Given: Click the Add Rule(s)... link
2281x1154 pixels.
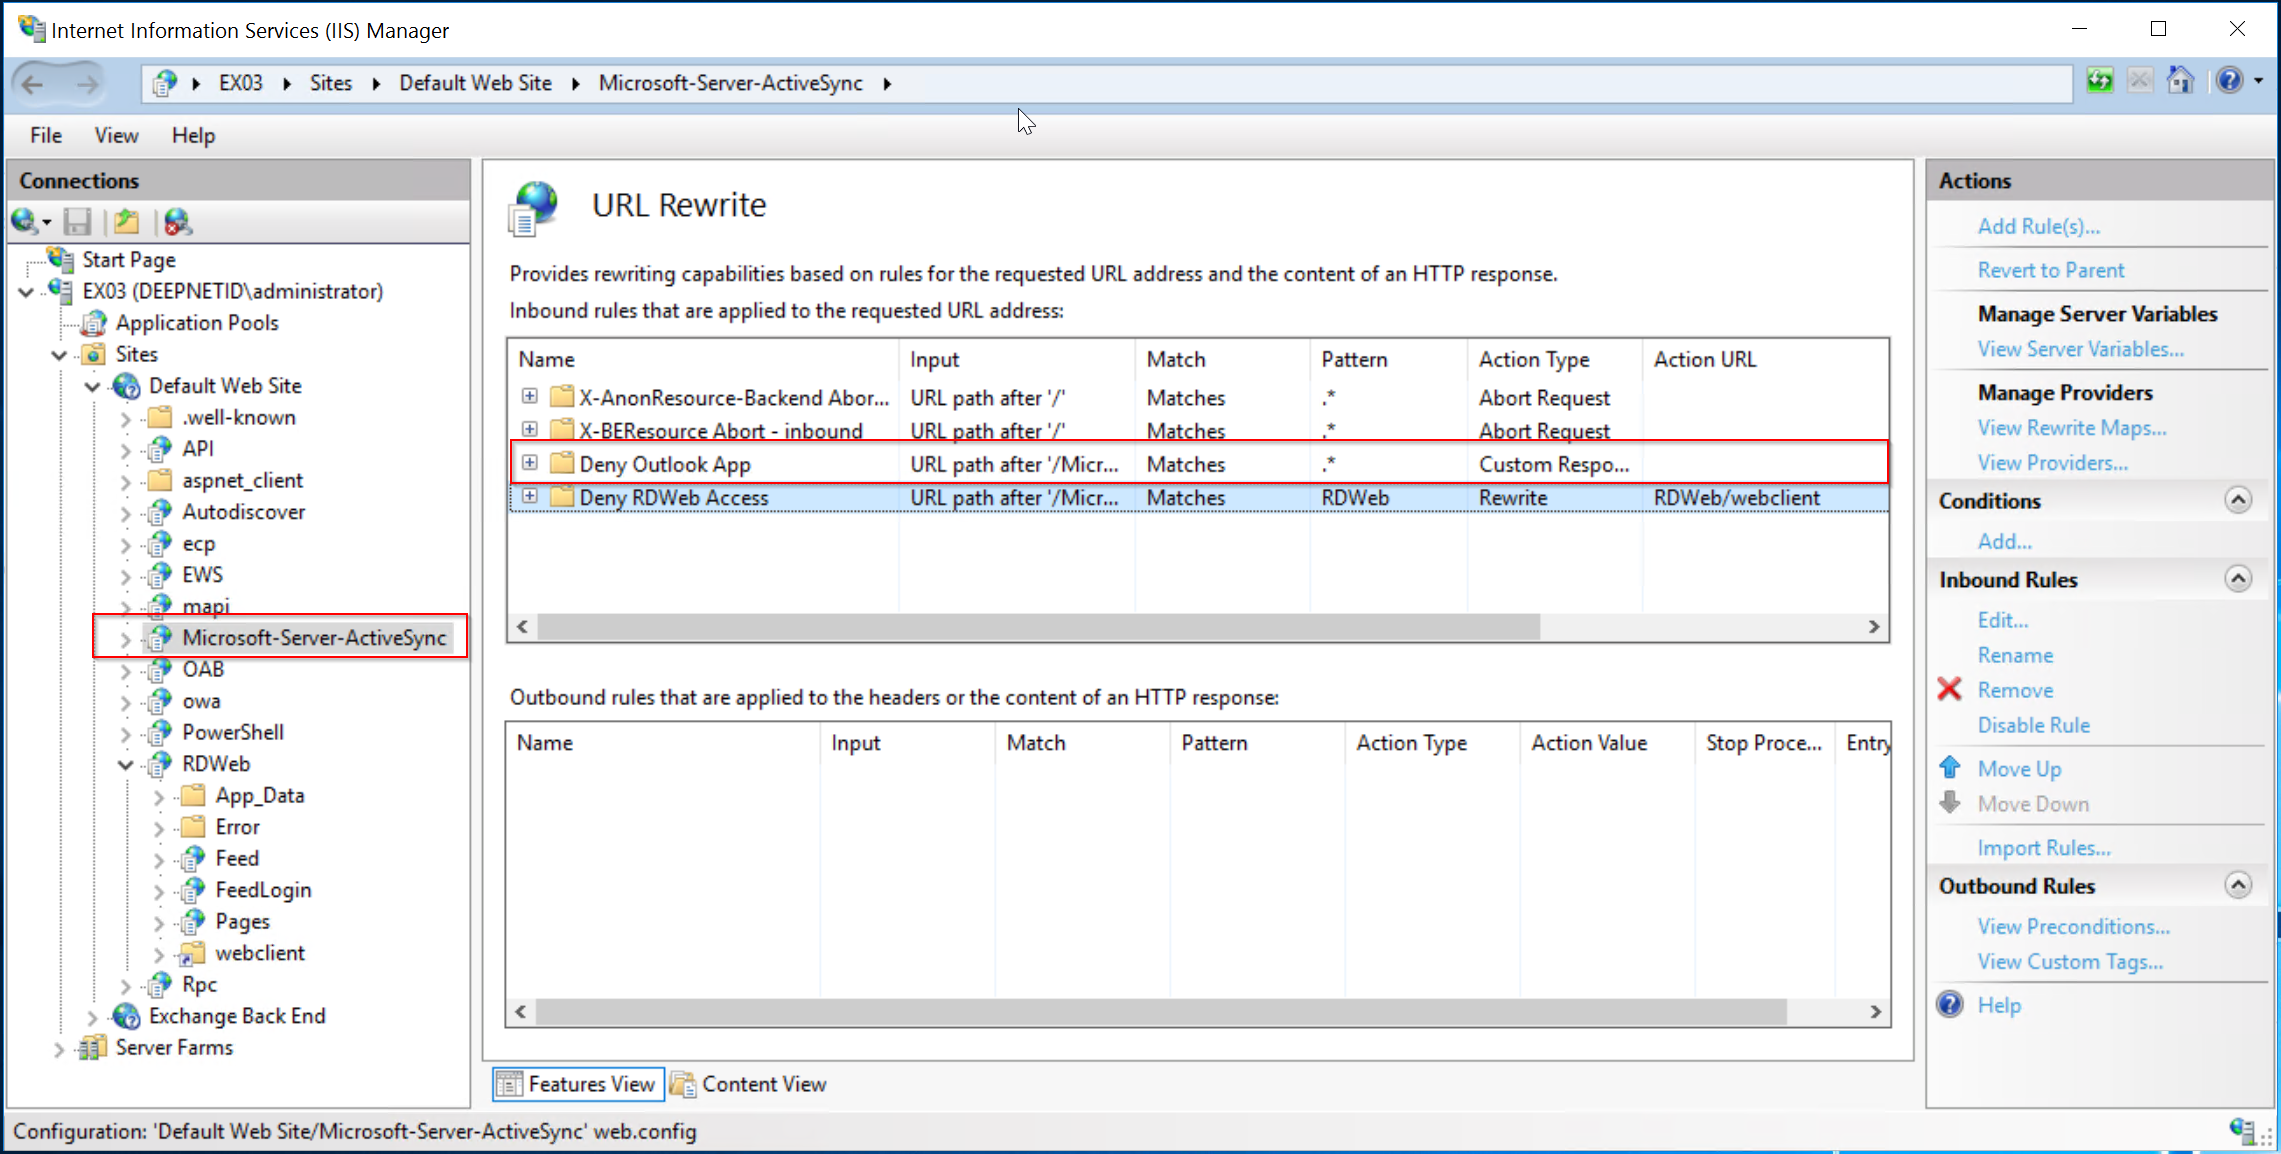Looking at the screenshot, I should (x=2038, y=226).
